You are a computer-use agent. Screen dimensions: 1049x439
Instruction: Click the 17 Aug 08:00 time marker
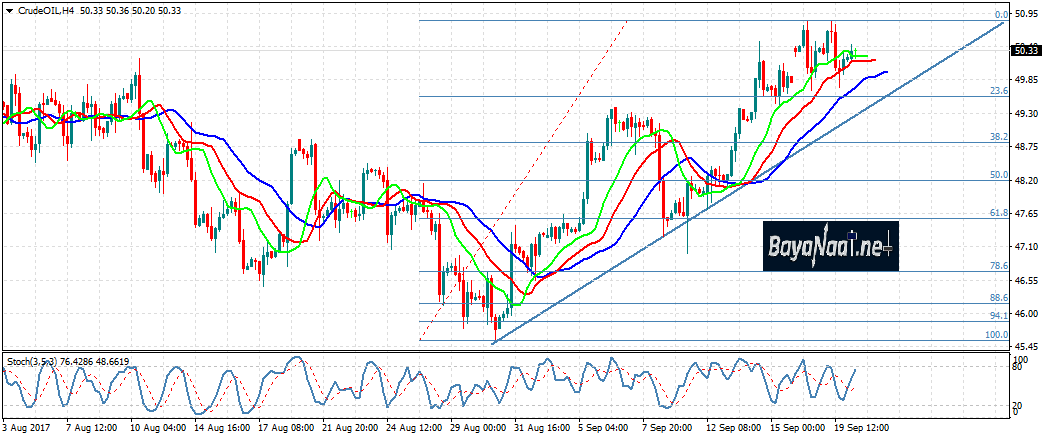(287, 426)
